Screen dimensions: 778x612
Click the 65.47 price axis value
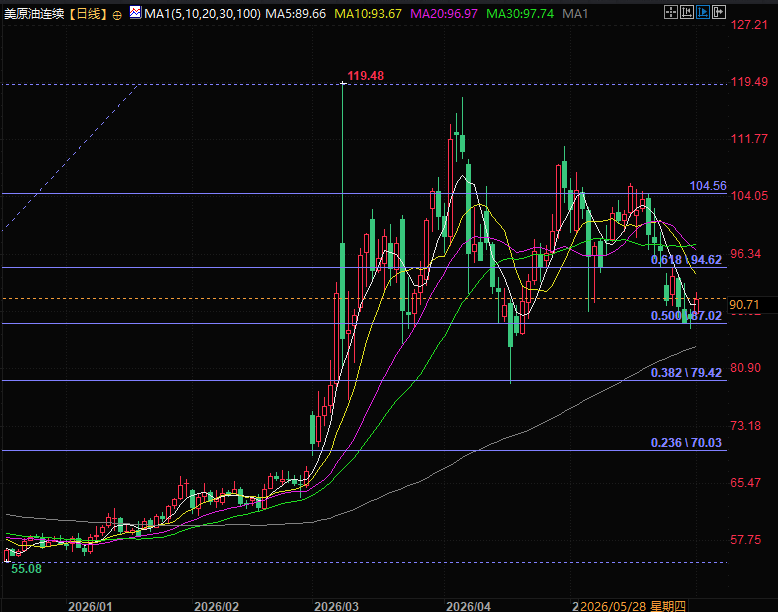745,482
